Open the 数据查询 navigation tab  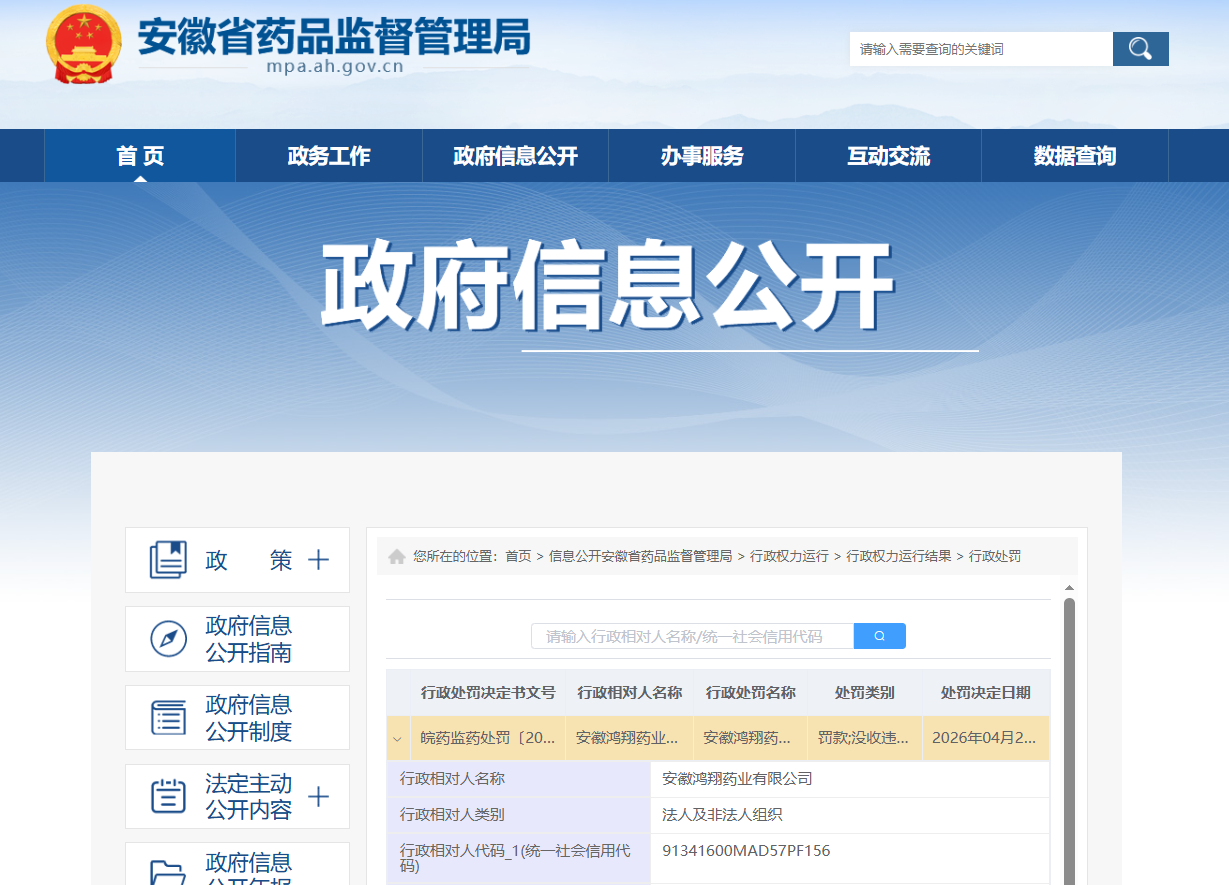click(x=1074, y=156)
